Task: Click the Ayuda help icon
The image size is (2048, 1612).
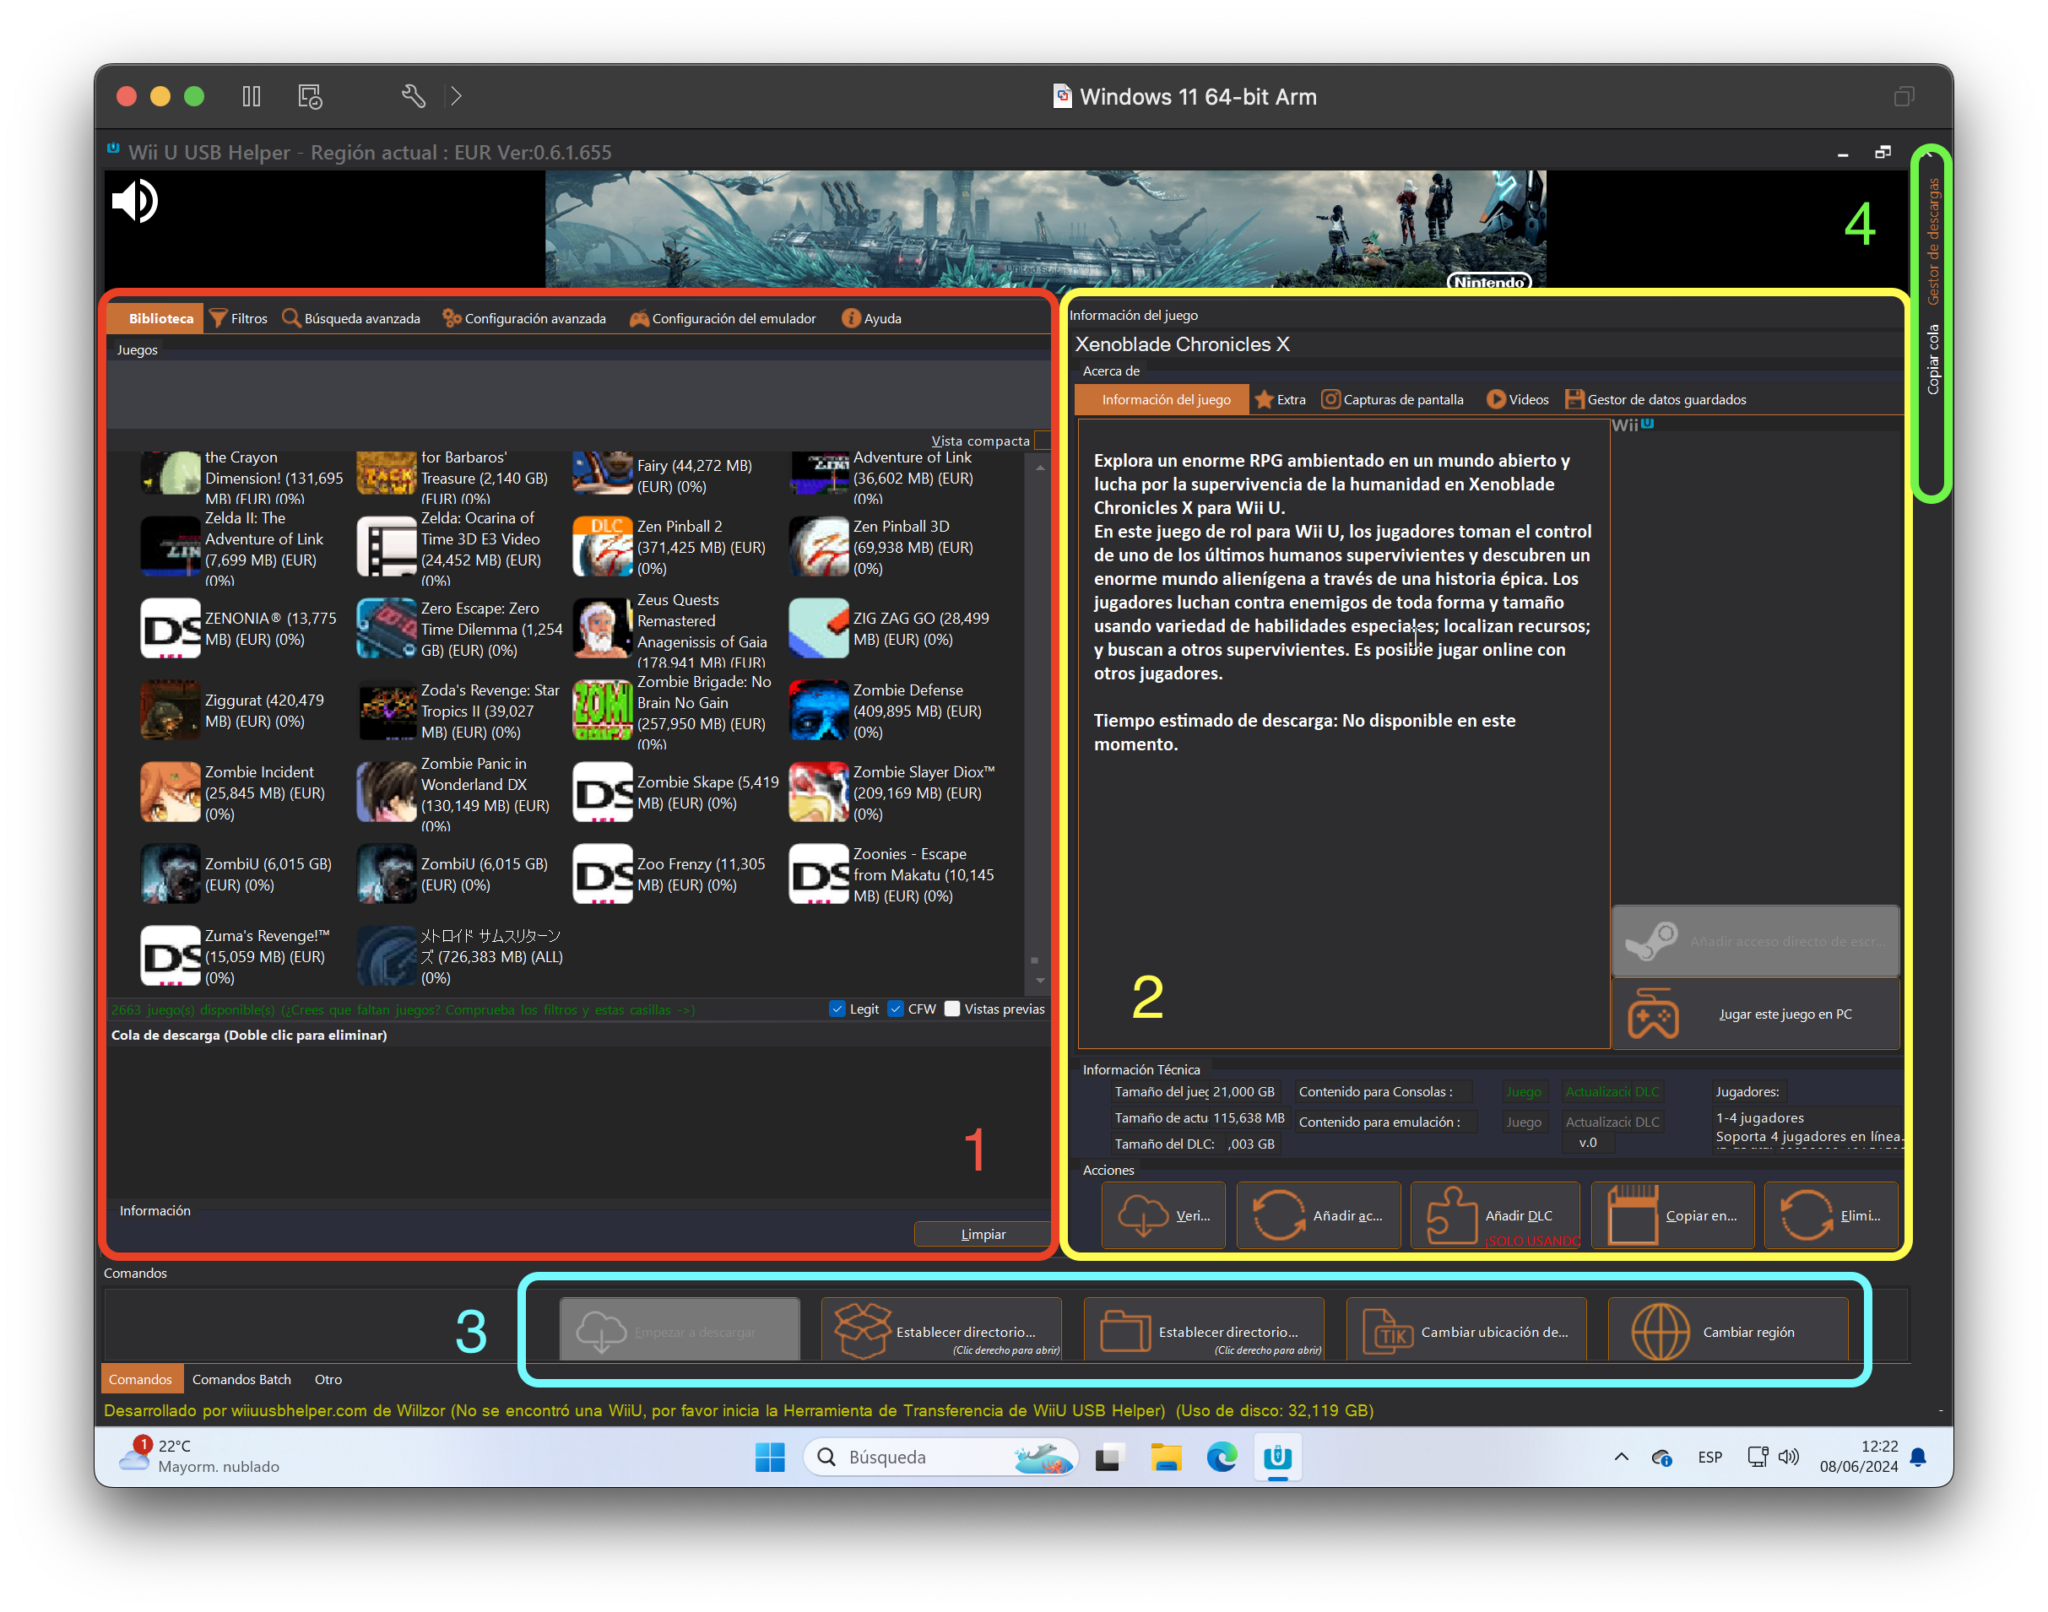Action: tap(851, 318)
